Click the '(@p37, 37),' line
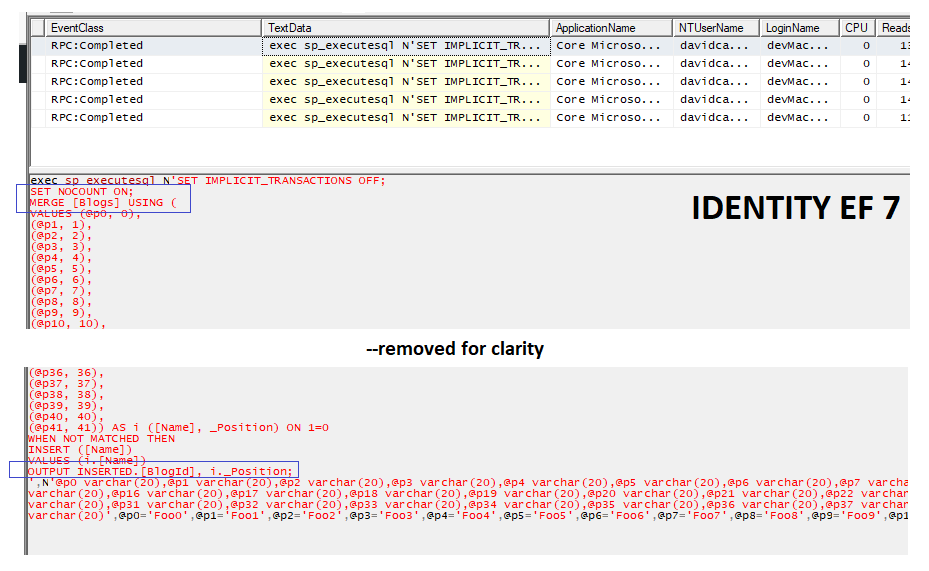This screenshot has height=571, width=929. coord(66,384)
